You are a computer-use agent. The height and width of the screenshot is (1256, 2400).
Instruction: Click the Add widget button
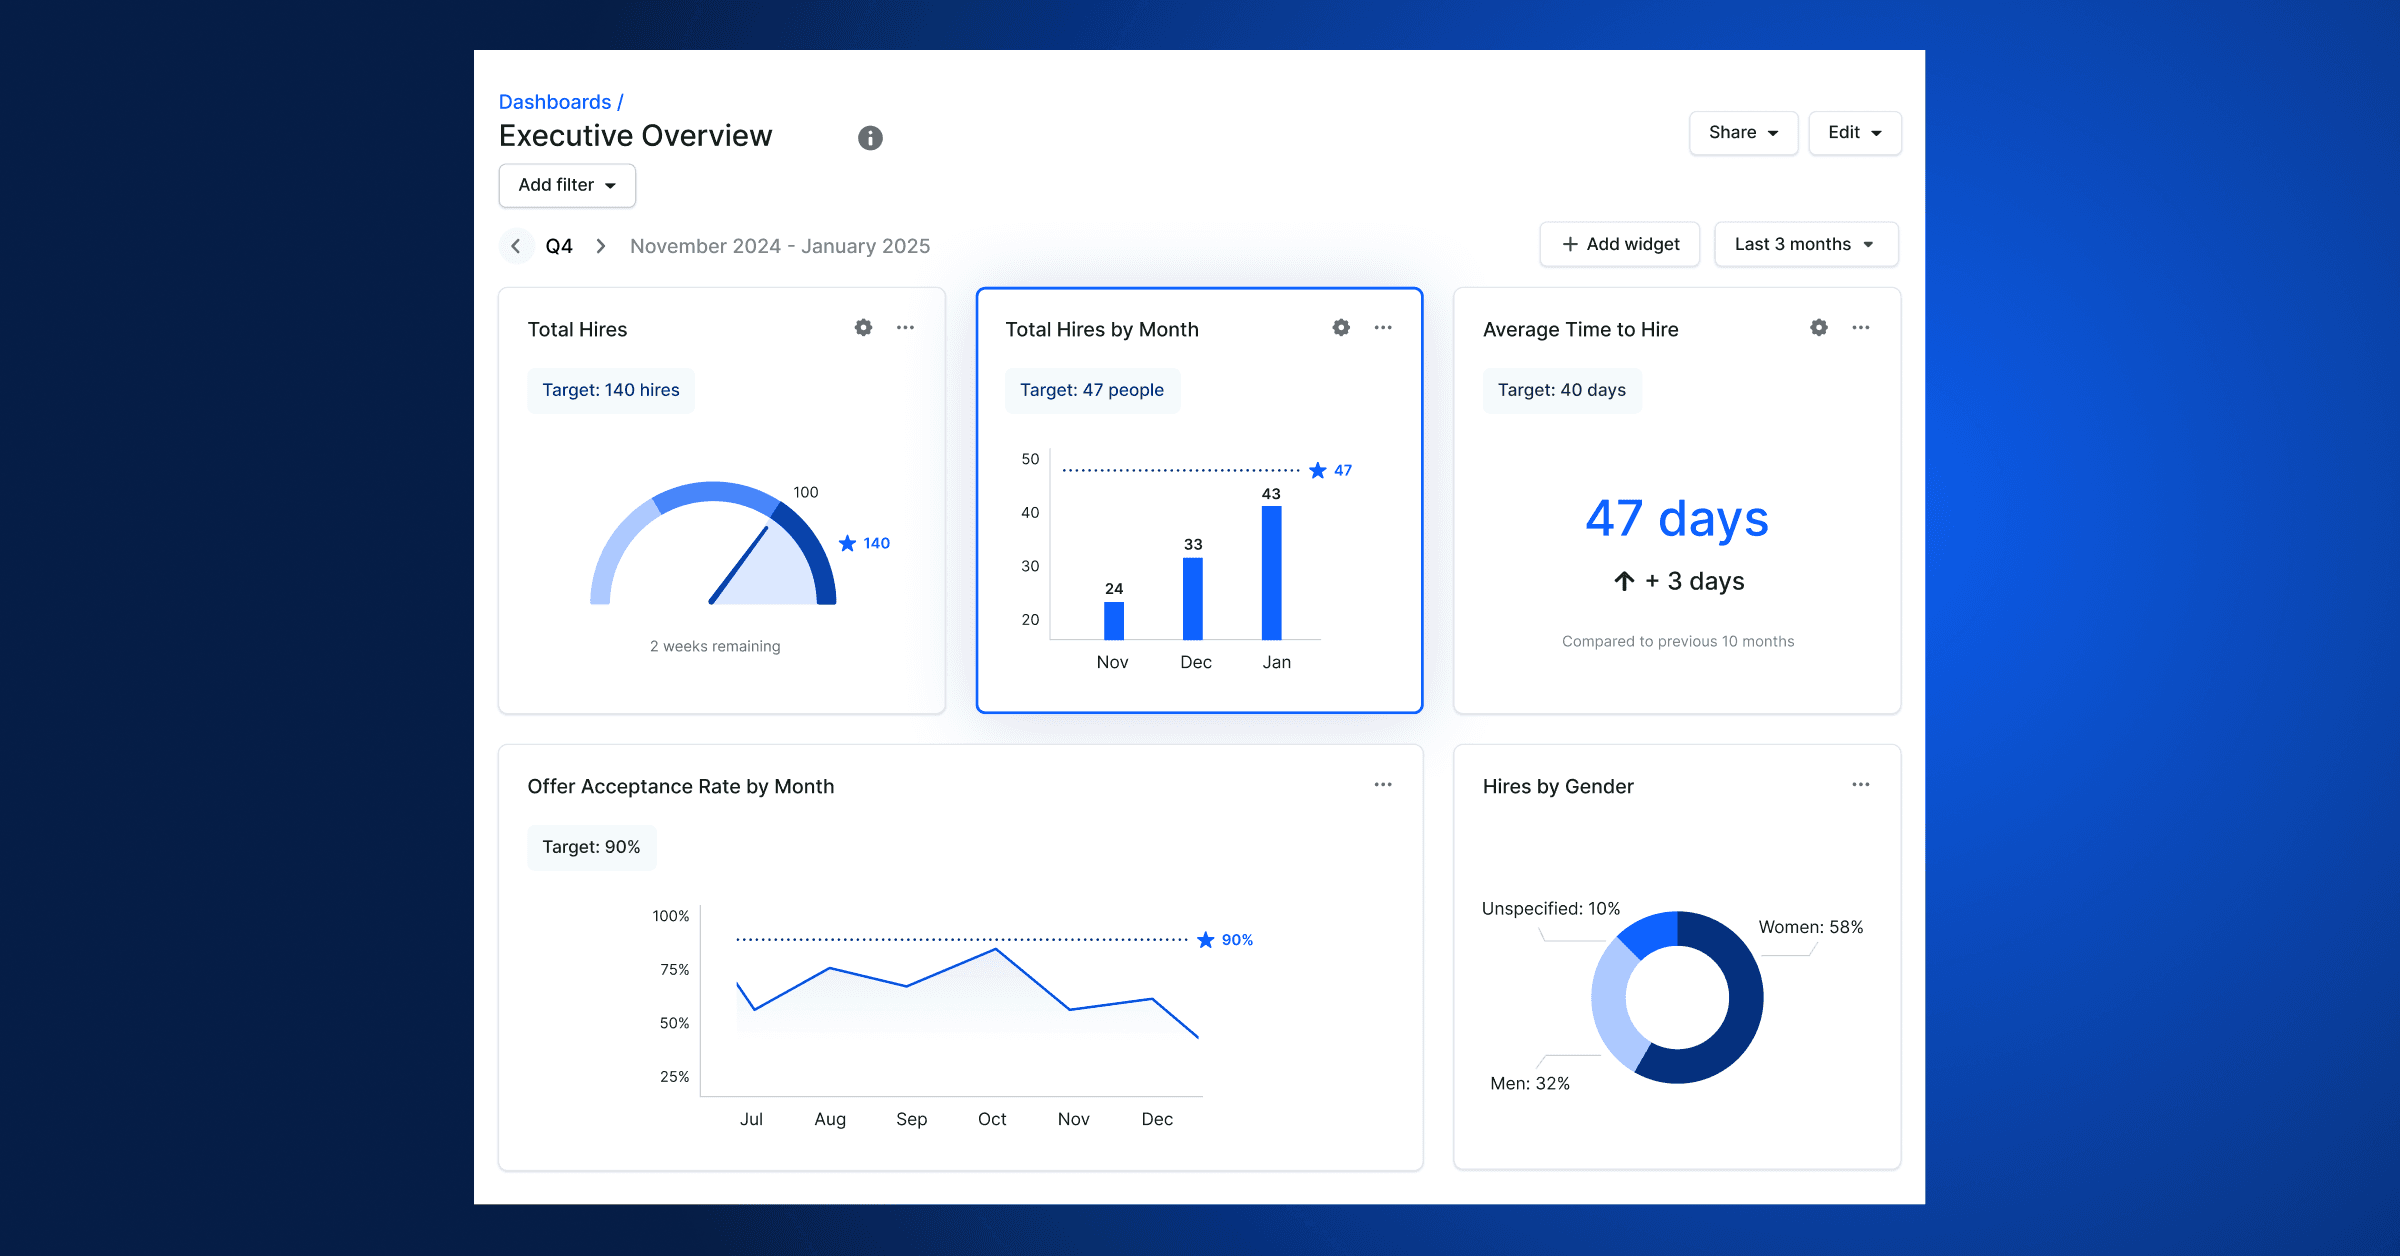pos(1619,244)
